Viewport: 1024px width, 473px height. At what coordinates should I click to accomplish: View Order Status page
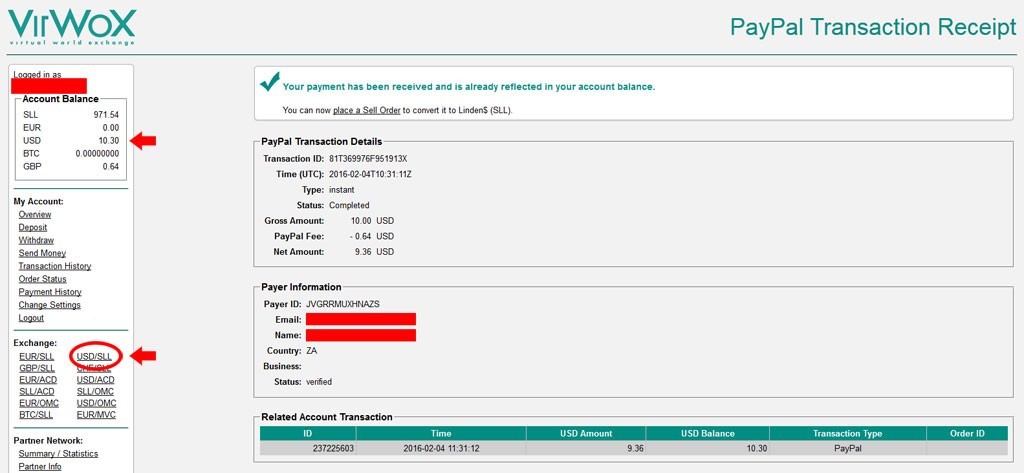(42, 279)
